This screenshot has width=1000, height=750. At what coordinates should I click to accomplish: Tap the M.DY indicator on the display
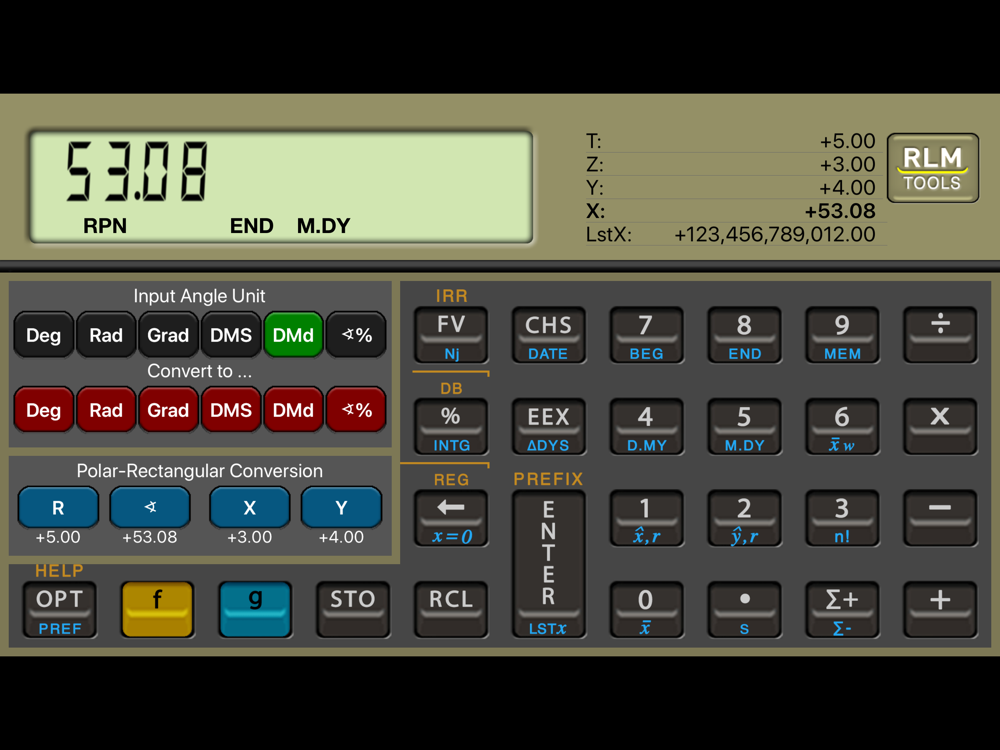(x=323, y=226)
